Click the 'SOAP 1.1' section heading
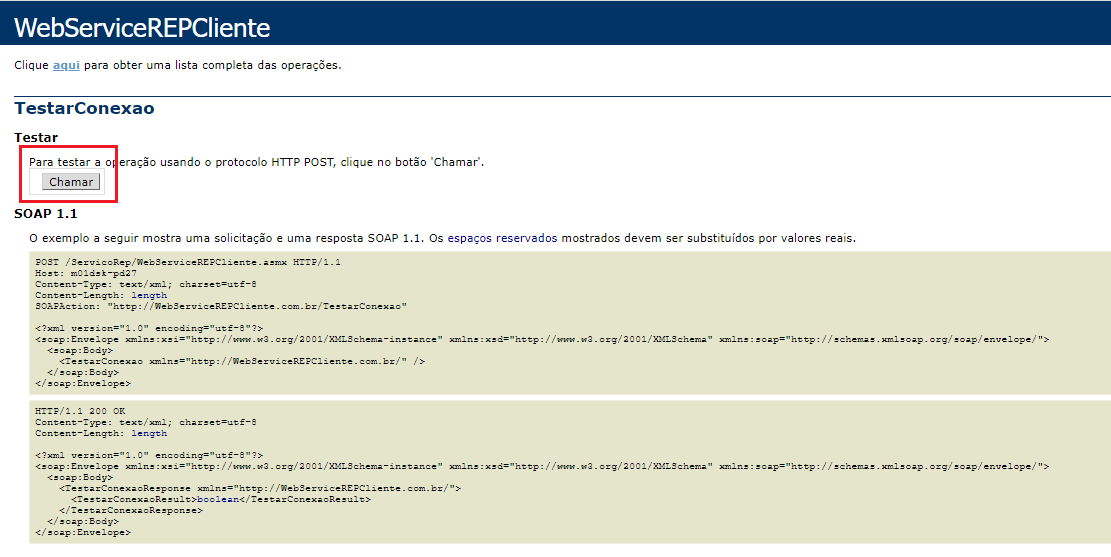The width and height of the screenshot is (1111, 557). (45, 213)
